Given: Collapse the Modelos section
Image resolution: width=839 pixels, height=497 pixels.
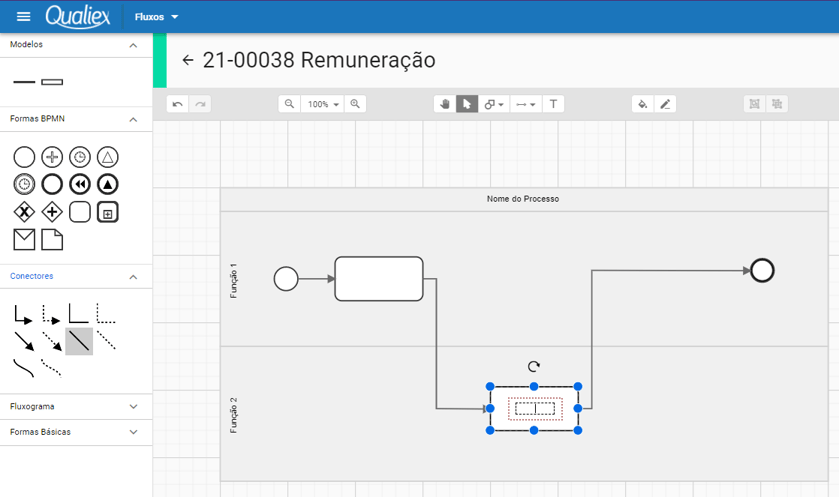Looking at the screenshot, I should (133, 45).
